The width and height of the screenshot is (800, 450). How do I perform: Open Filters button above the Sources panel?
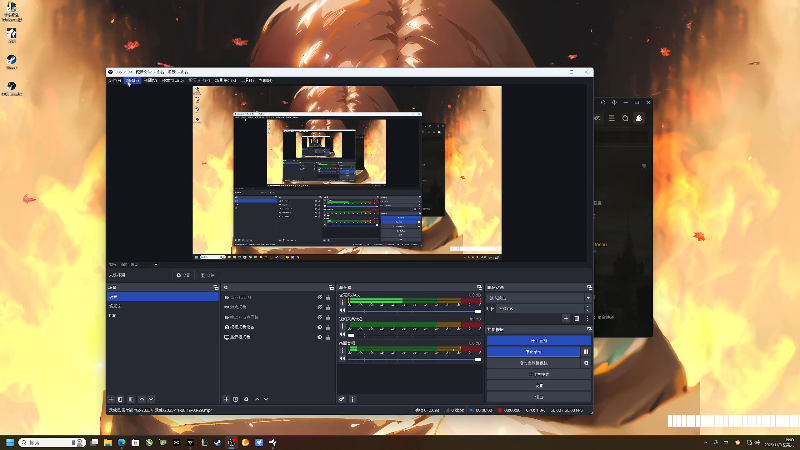pos(207,275)
